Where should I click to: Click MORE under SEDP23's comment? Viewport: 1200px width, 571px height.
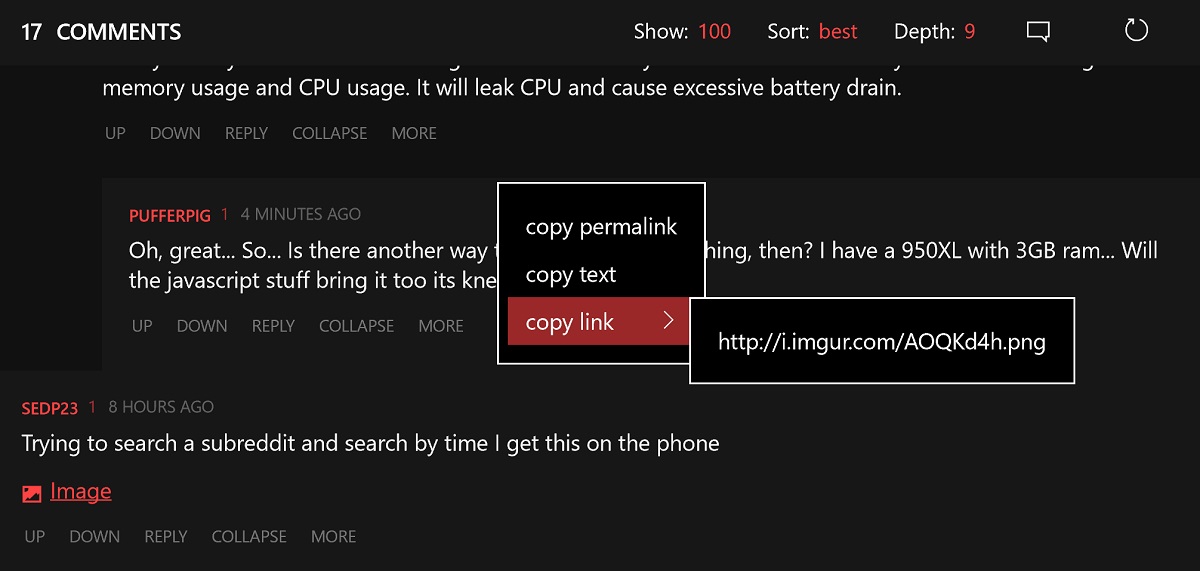[x=333, y=537]
